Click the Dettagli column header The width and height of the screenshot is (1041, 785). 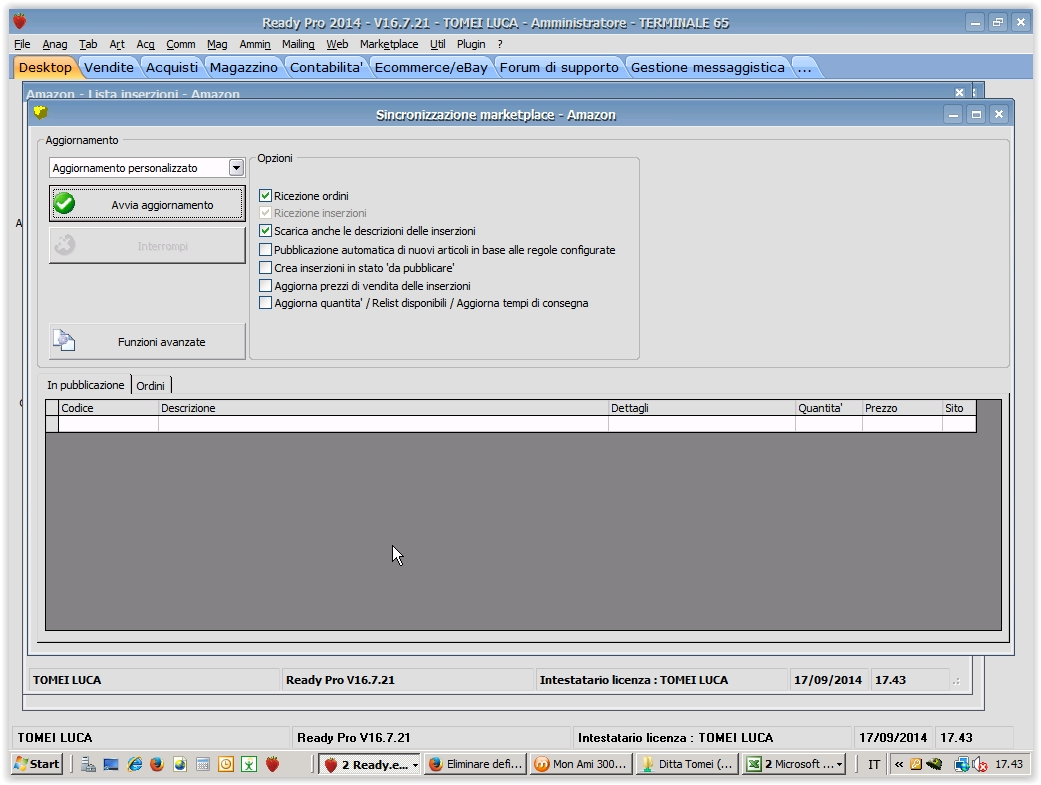tap(702, 408)
